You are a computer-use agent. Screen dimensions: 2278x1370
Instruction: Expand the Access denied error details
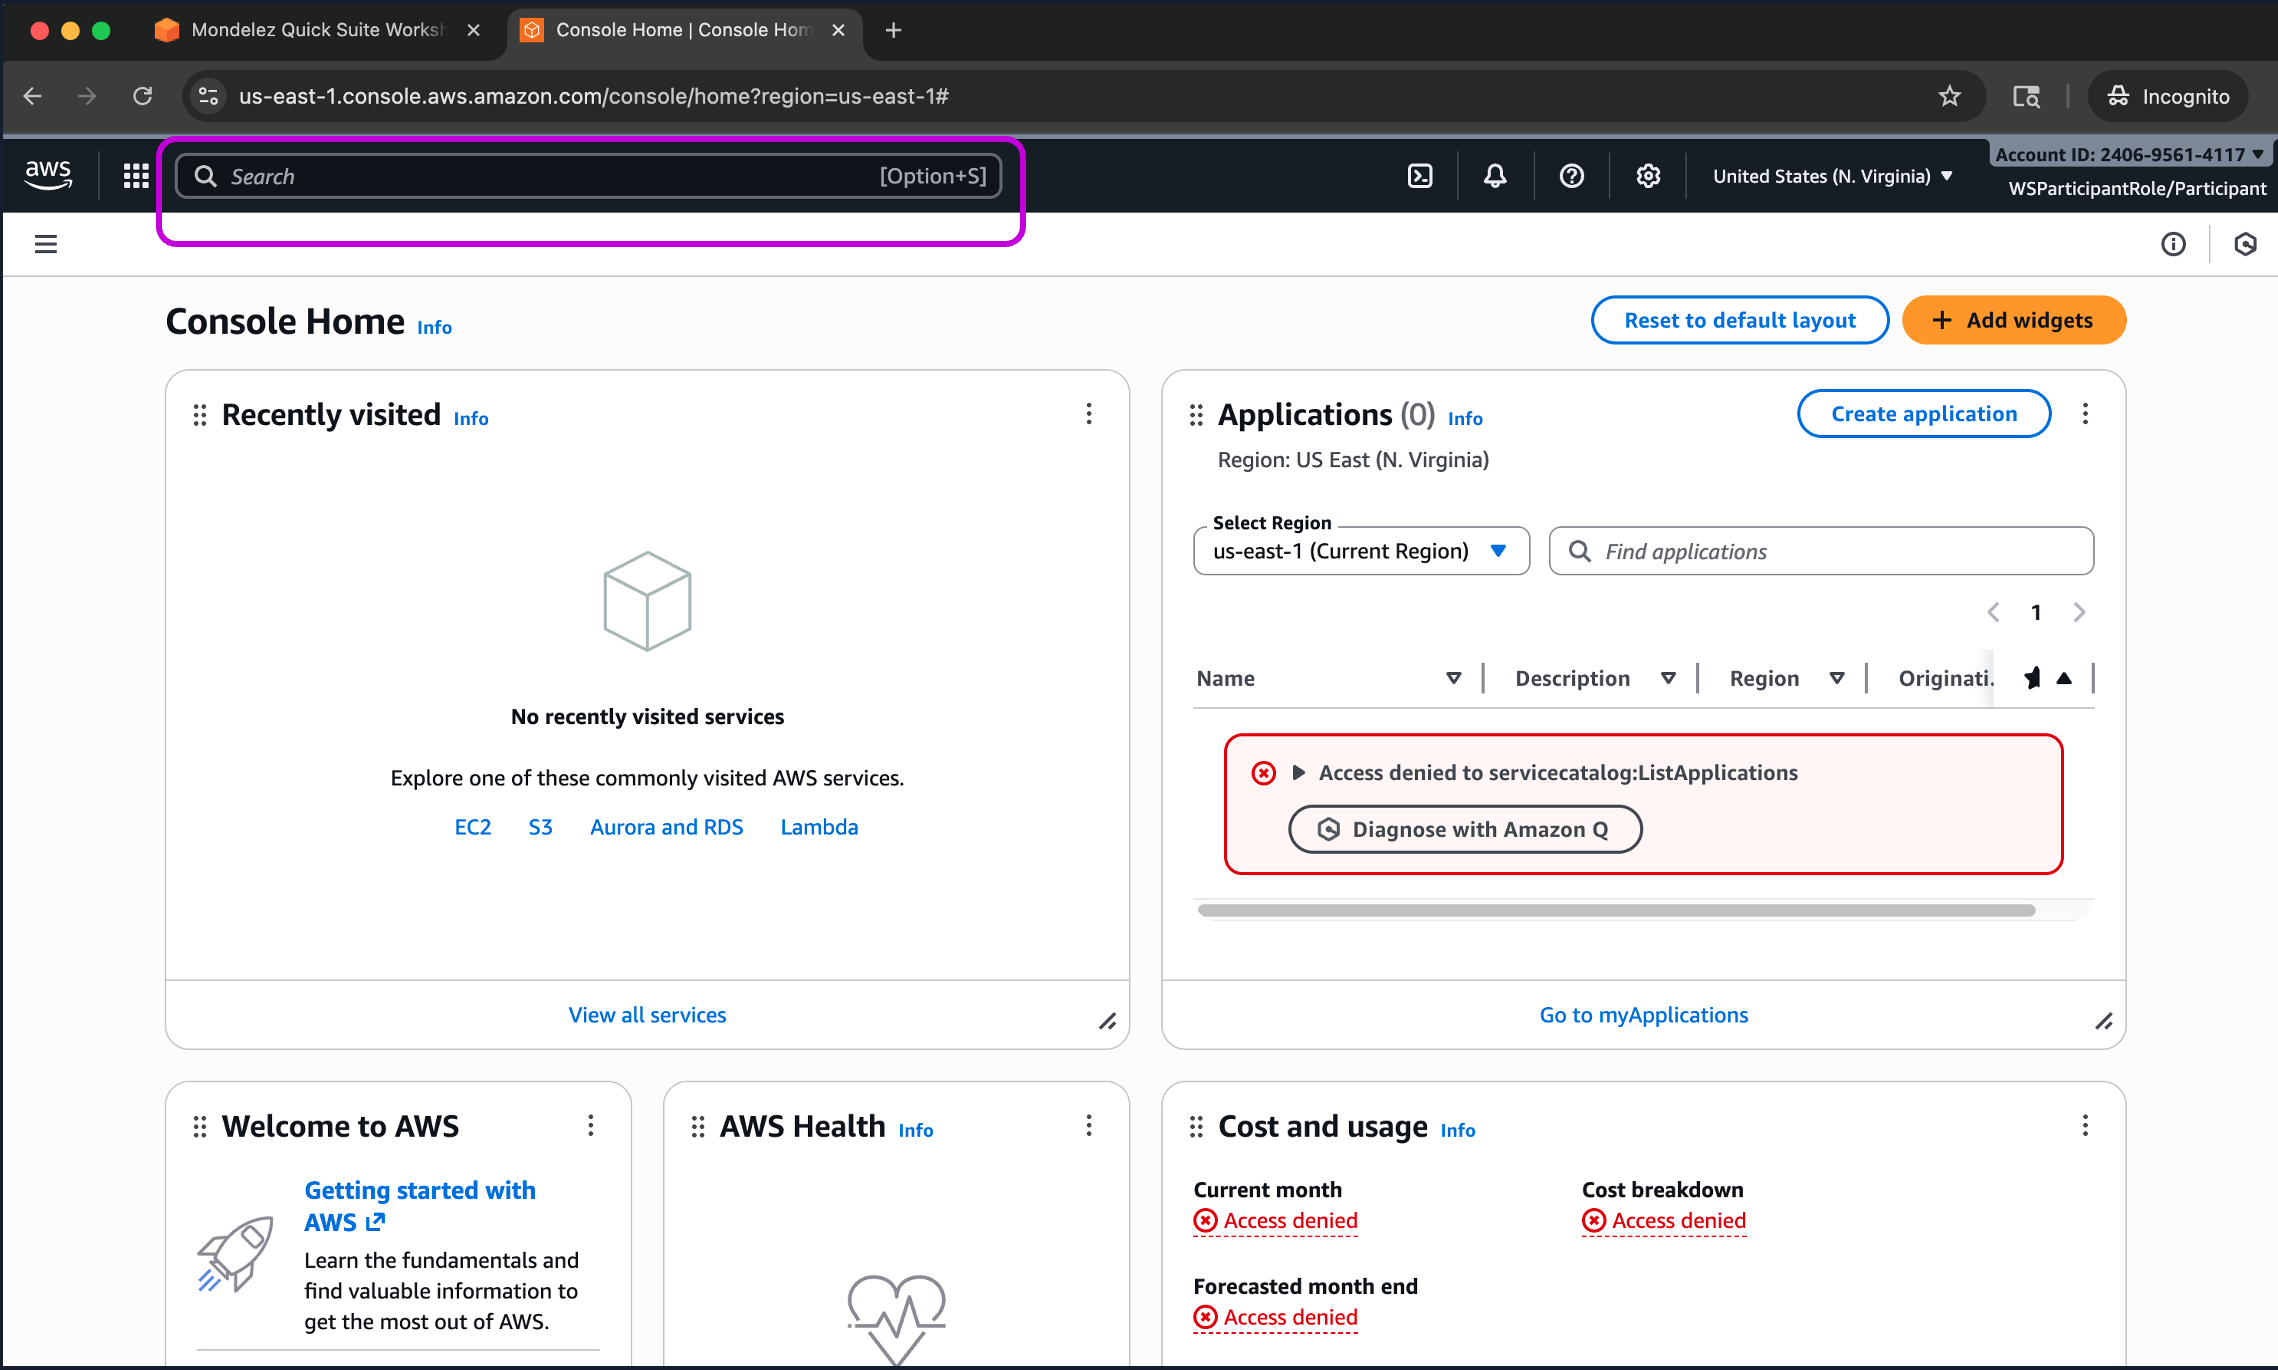pyautogui.click(x=1299, y=772)
